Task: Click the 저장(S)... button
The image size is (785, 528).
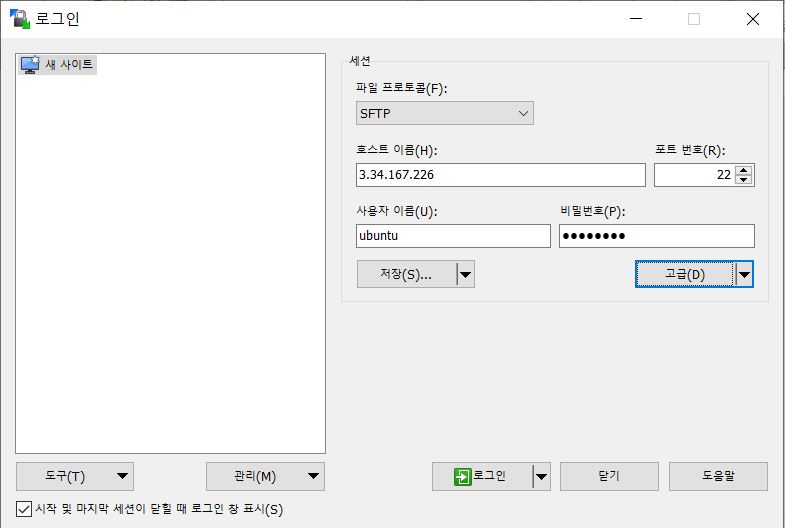Action: click(406, 274)
